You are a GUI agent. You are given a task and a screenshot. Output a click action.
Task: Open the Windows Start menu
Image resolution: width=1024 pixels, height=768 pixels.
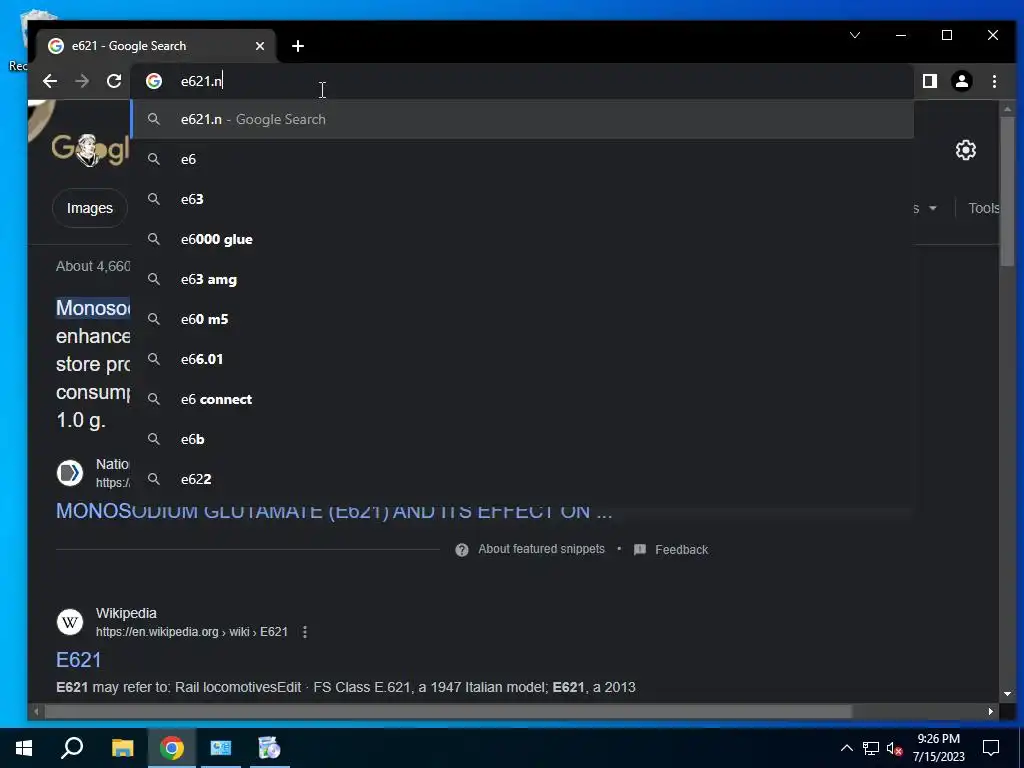click(x=24, y=748)
